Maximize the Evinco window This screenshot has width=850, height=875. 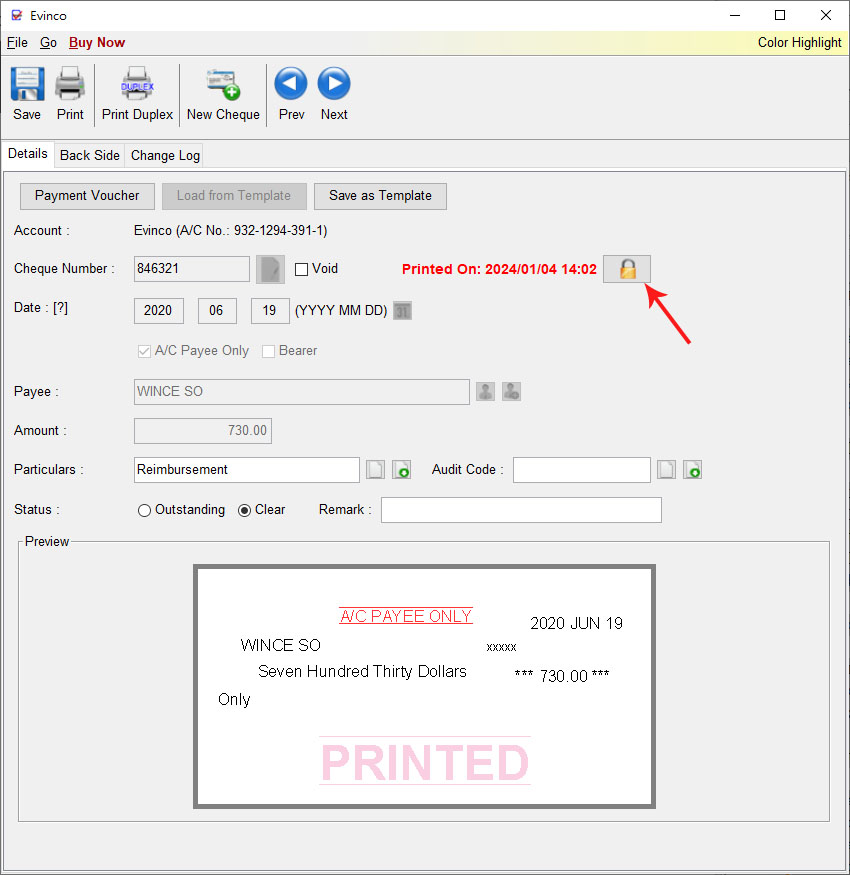click(780, 16)
